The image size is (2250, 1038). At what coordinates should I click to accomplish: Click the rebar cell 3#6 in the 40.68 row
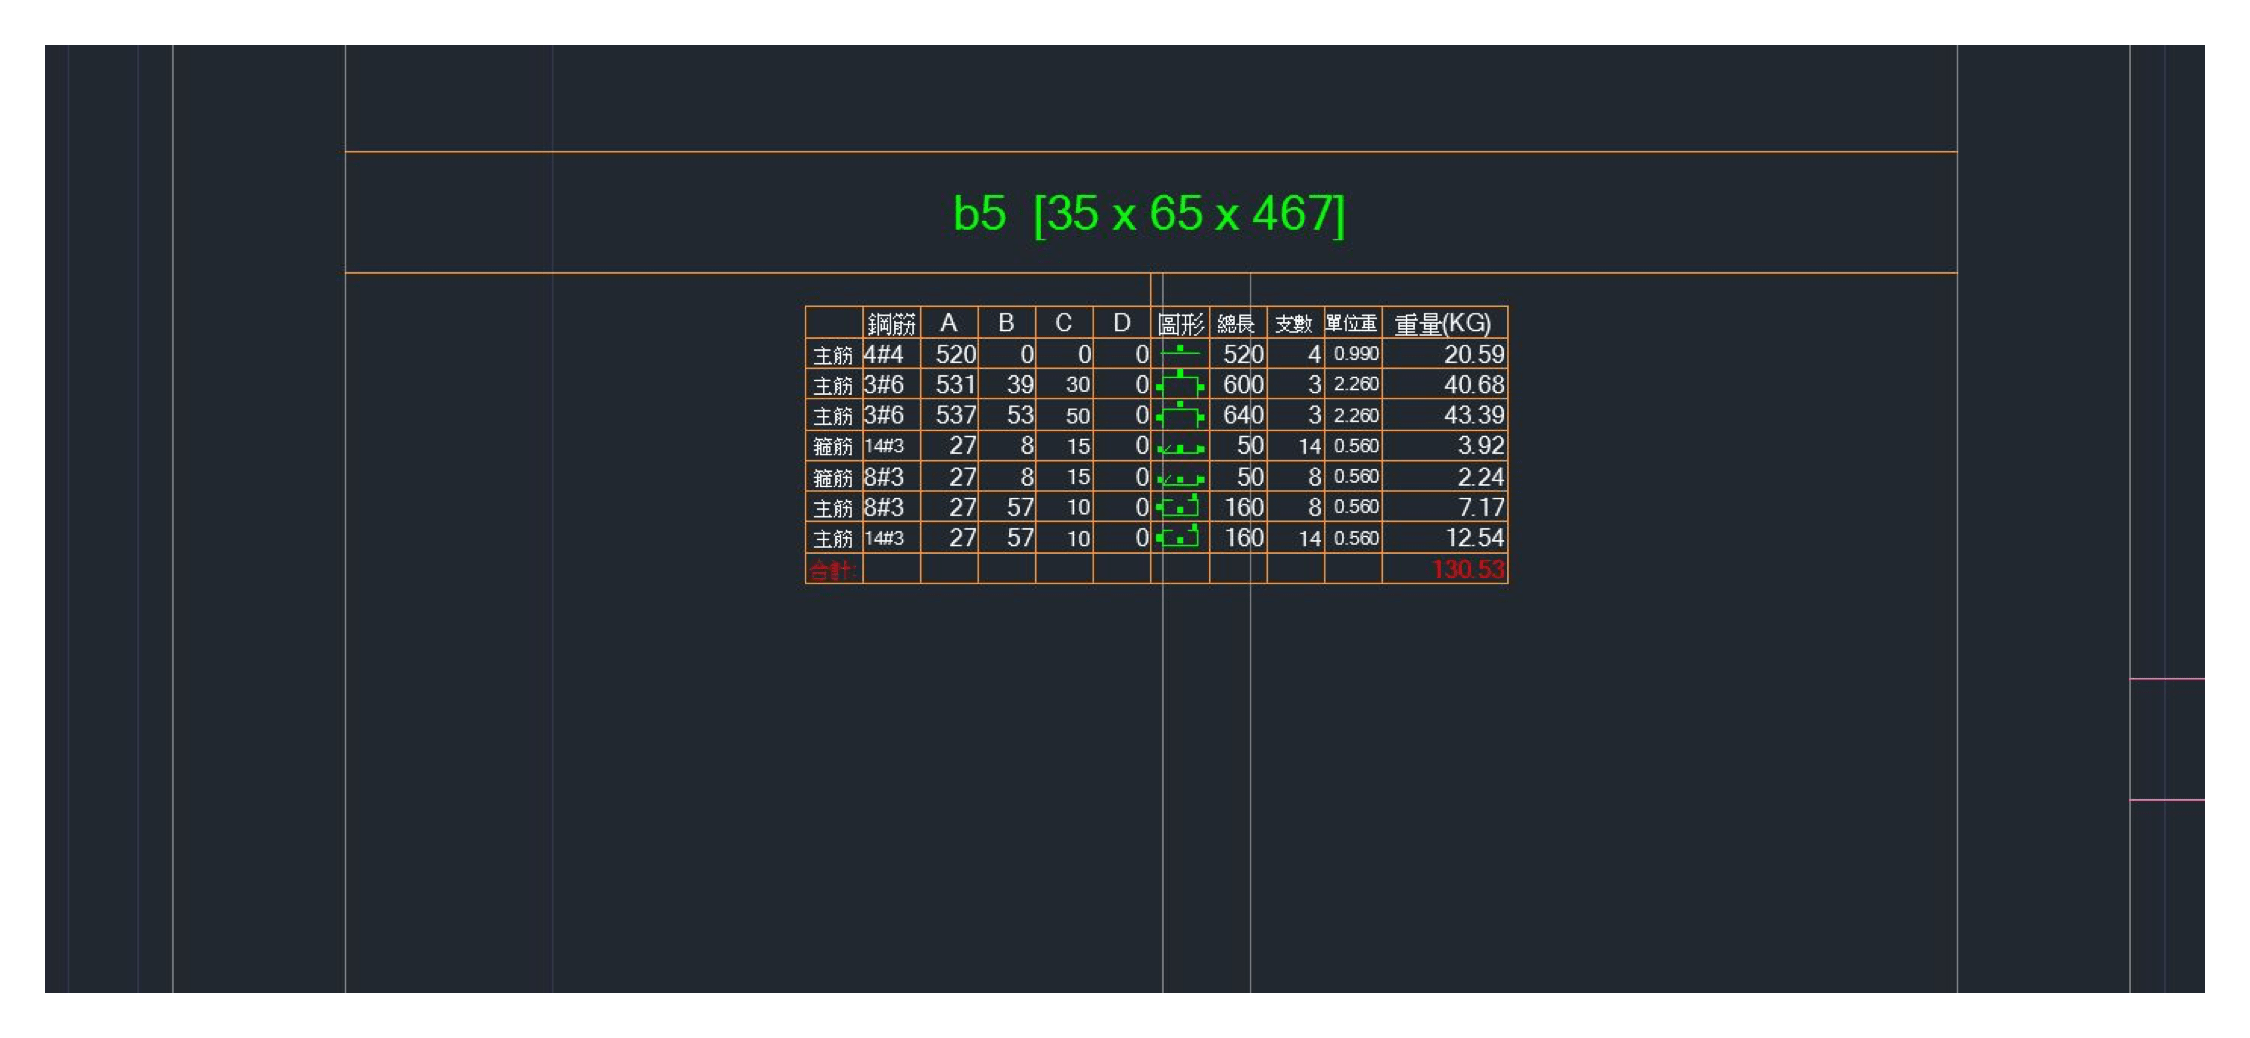[x=883, y=384]
